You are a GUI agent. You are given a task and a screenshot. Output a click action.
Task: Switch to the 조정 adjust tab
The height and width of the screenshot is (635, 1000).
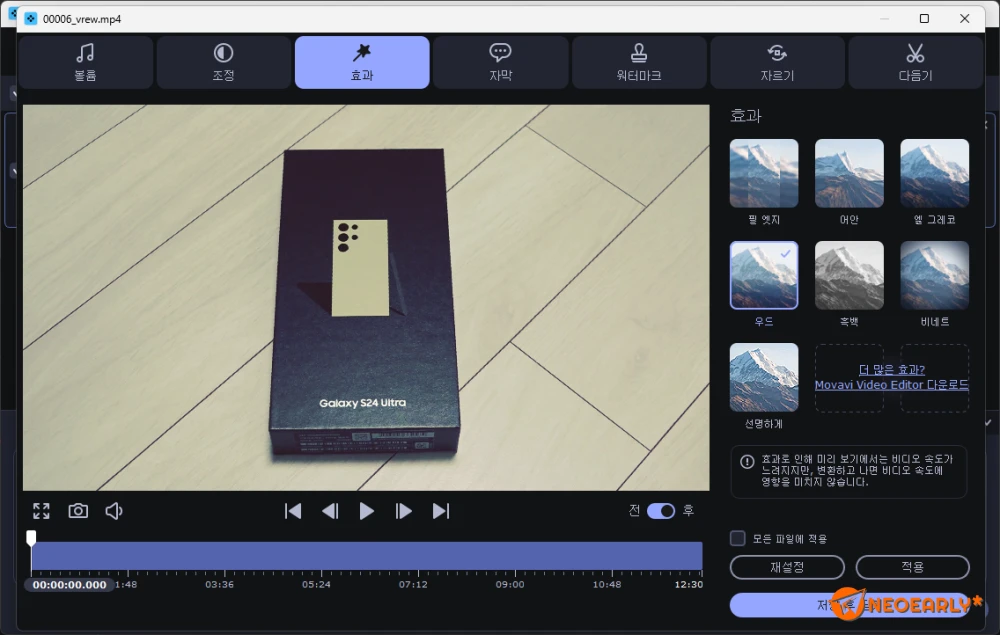(x=223, y=62)
